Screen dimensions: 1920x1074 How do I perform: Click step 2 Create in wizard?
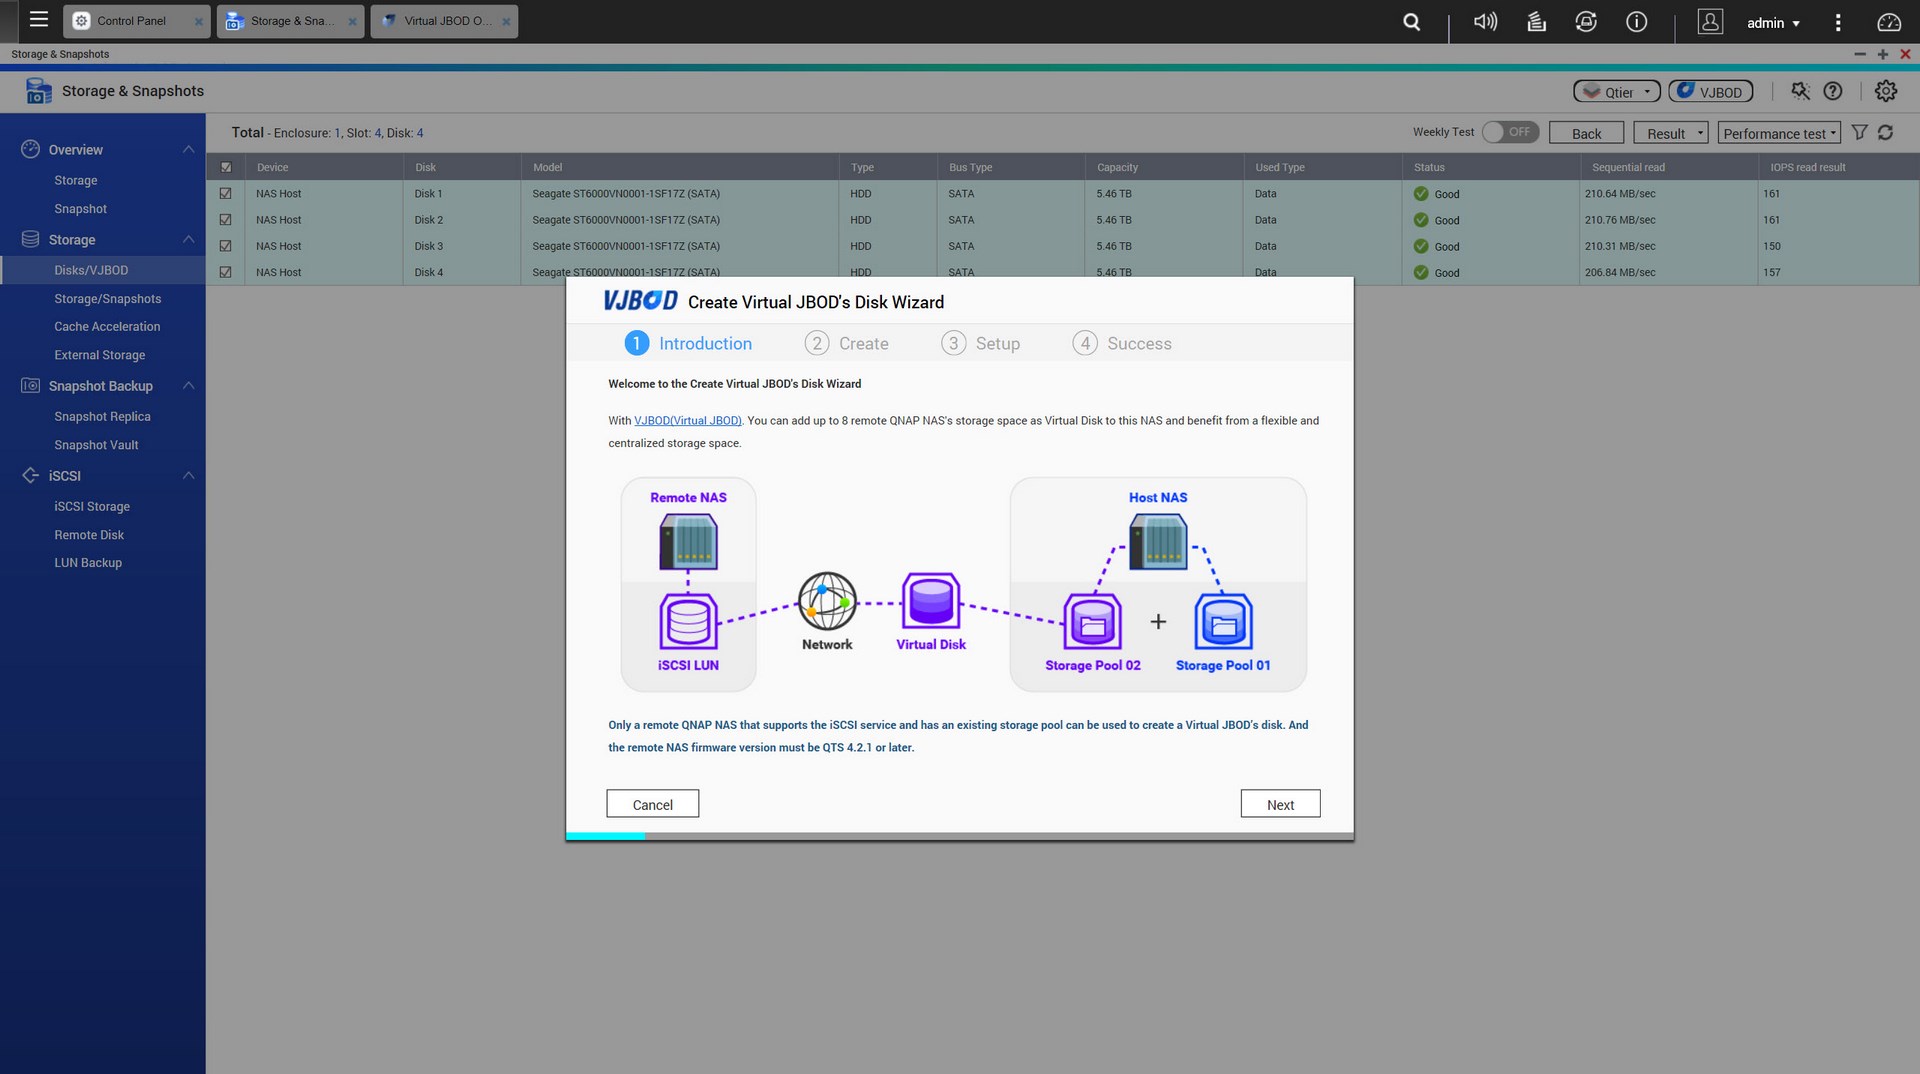coord(846,343)
